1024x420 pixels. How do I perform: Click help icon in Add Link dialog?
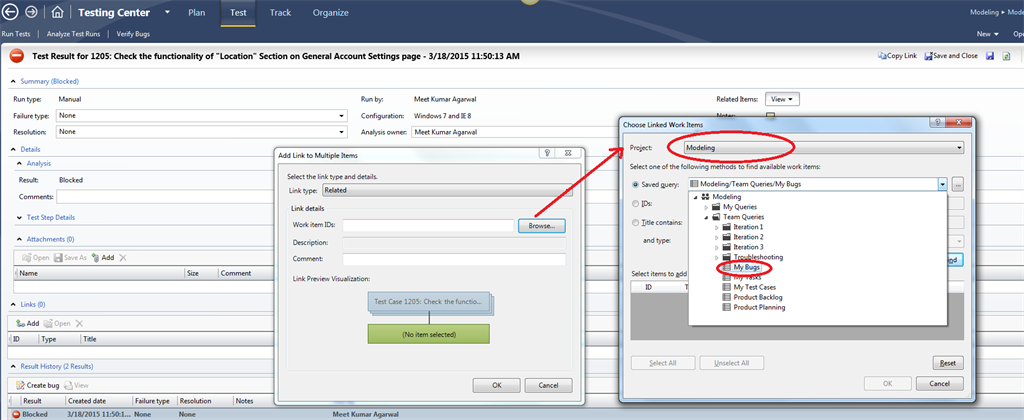[x=547, y=152]
